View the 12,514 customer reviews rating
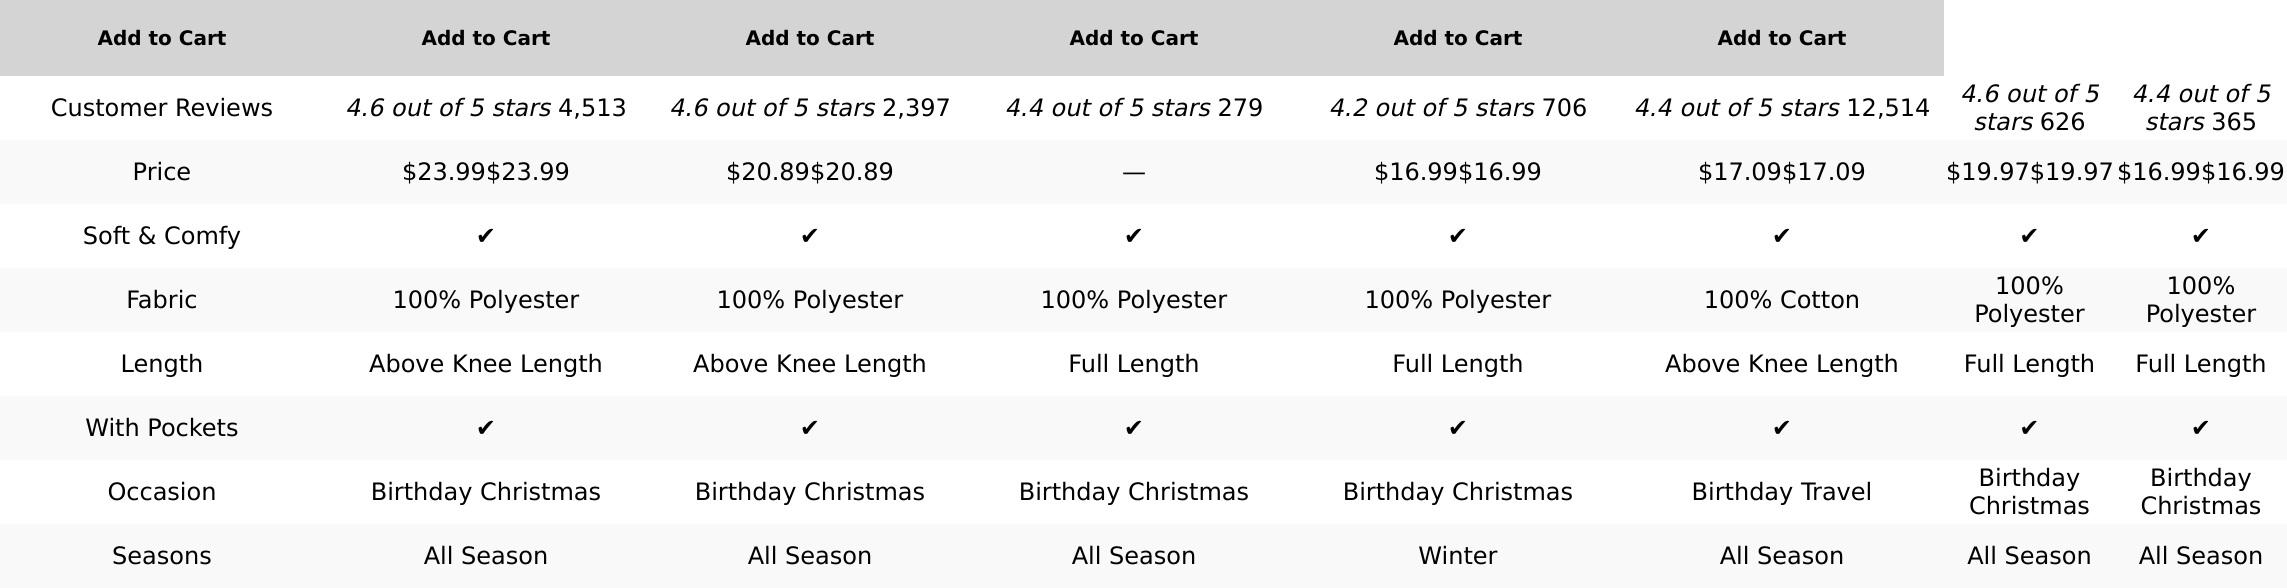The image size is (2287, 588). [x=1781, y=108]
